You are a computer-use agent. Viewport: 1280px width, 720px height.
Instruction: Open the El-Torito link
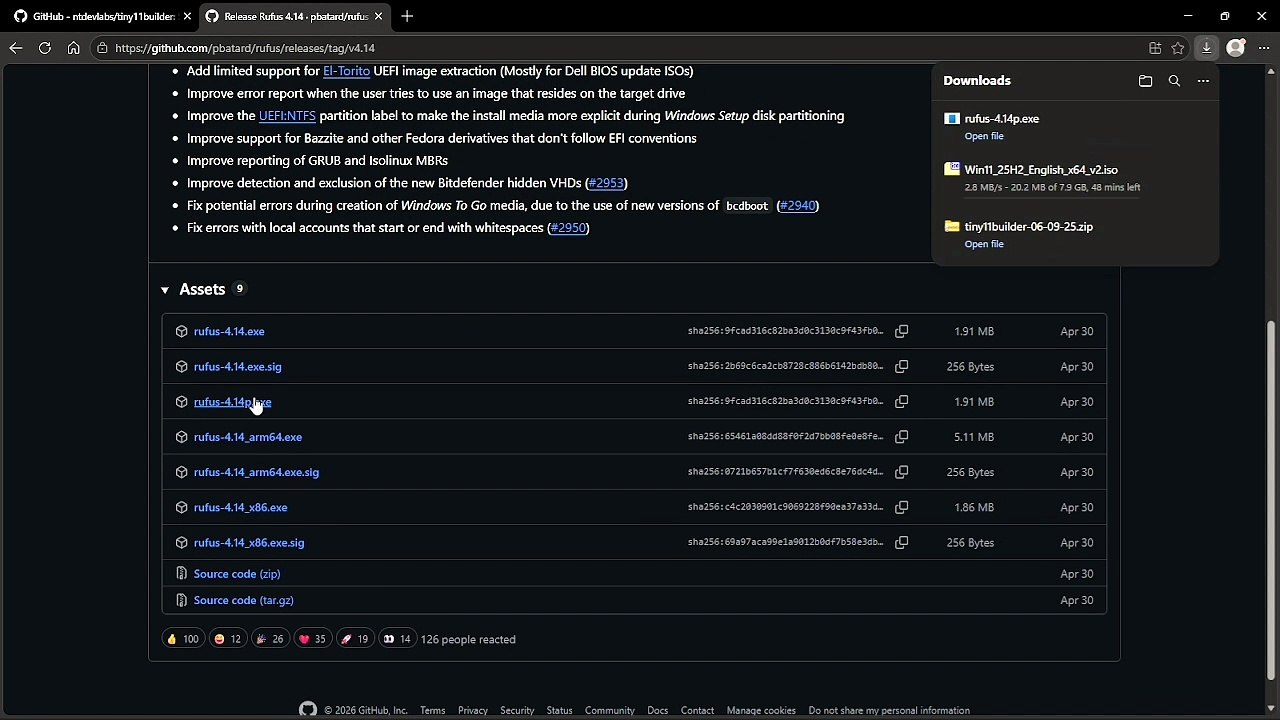346,71
